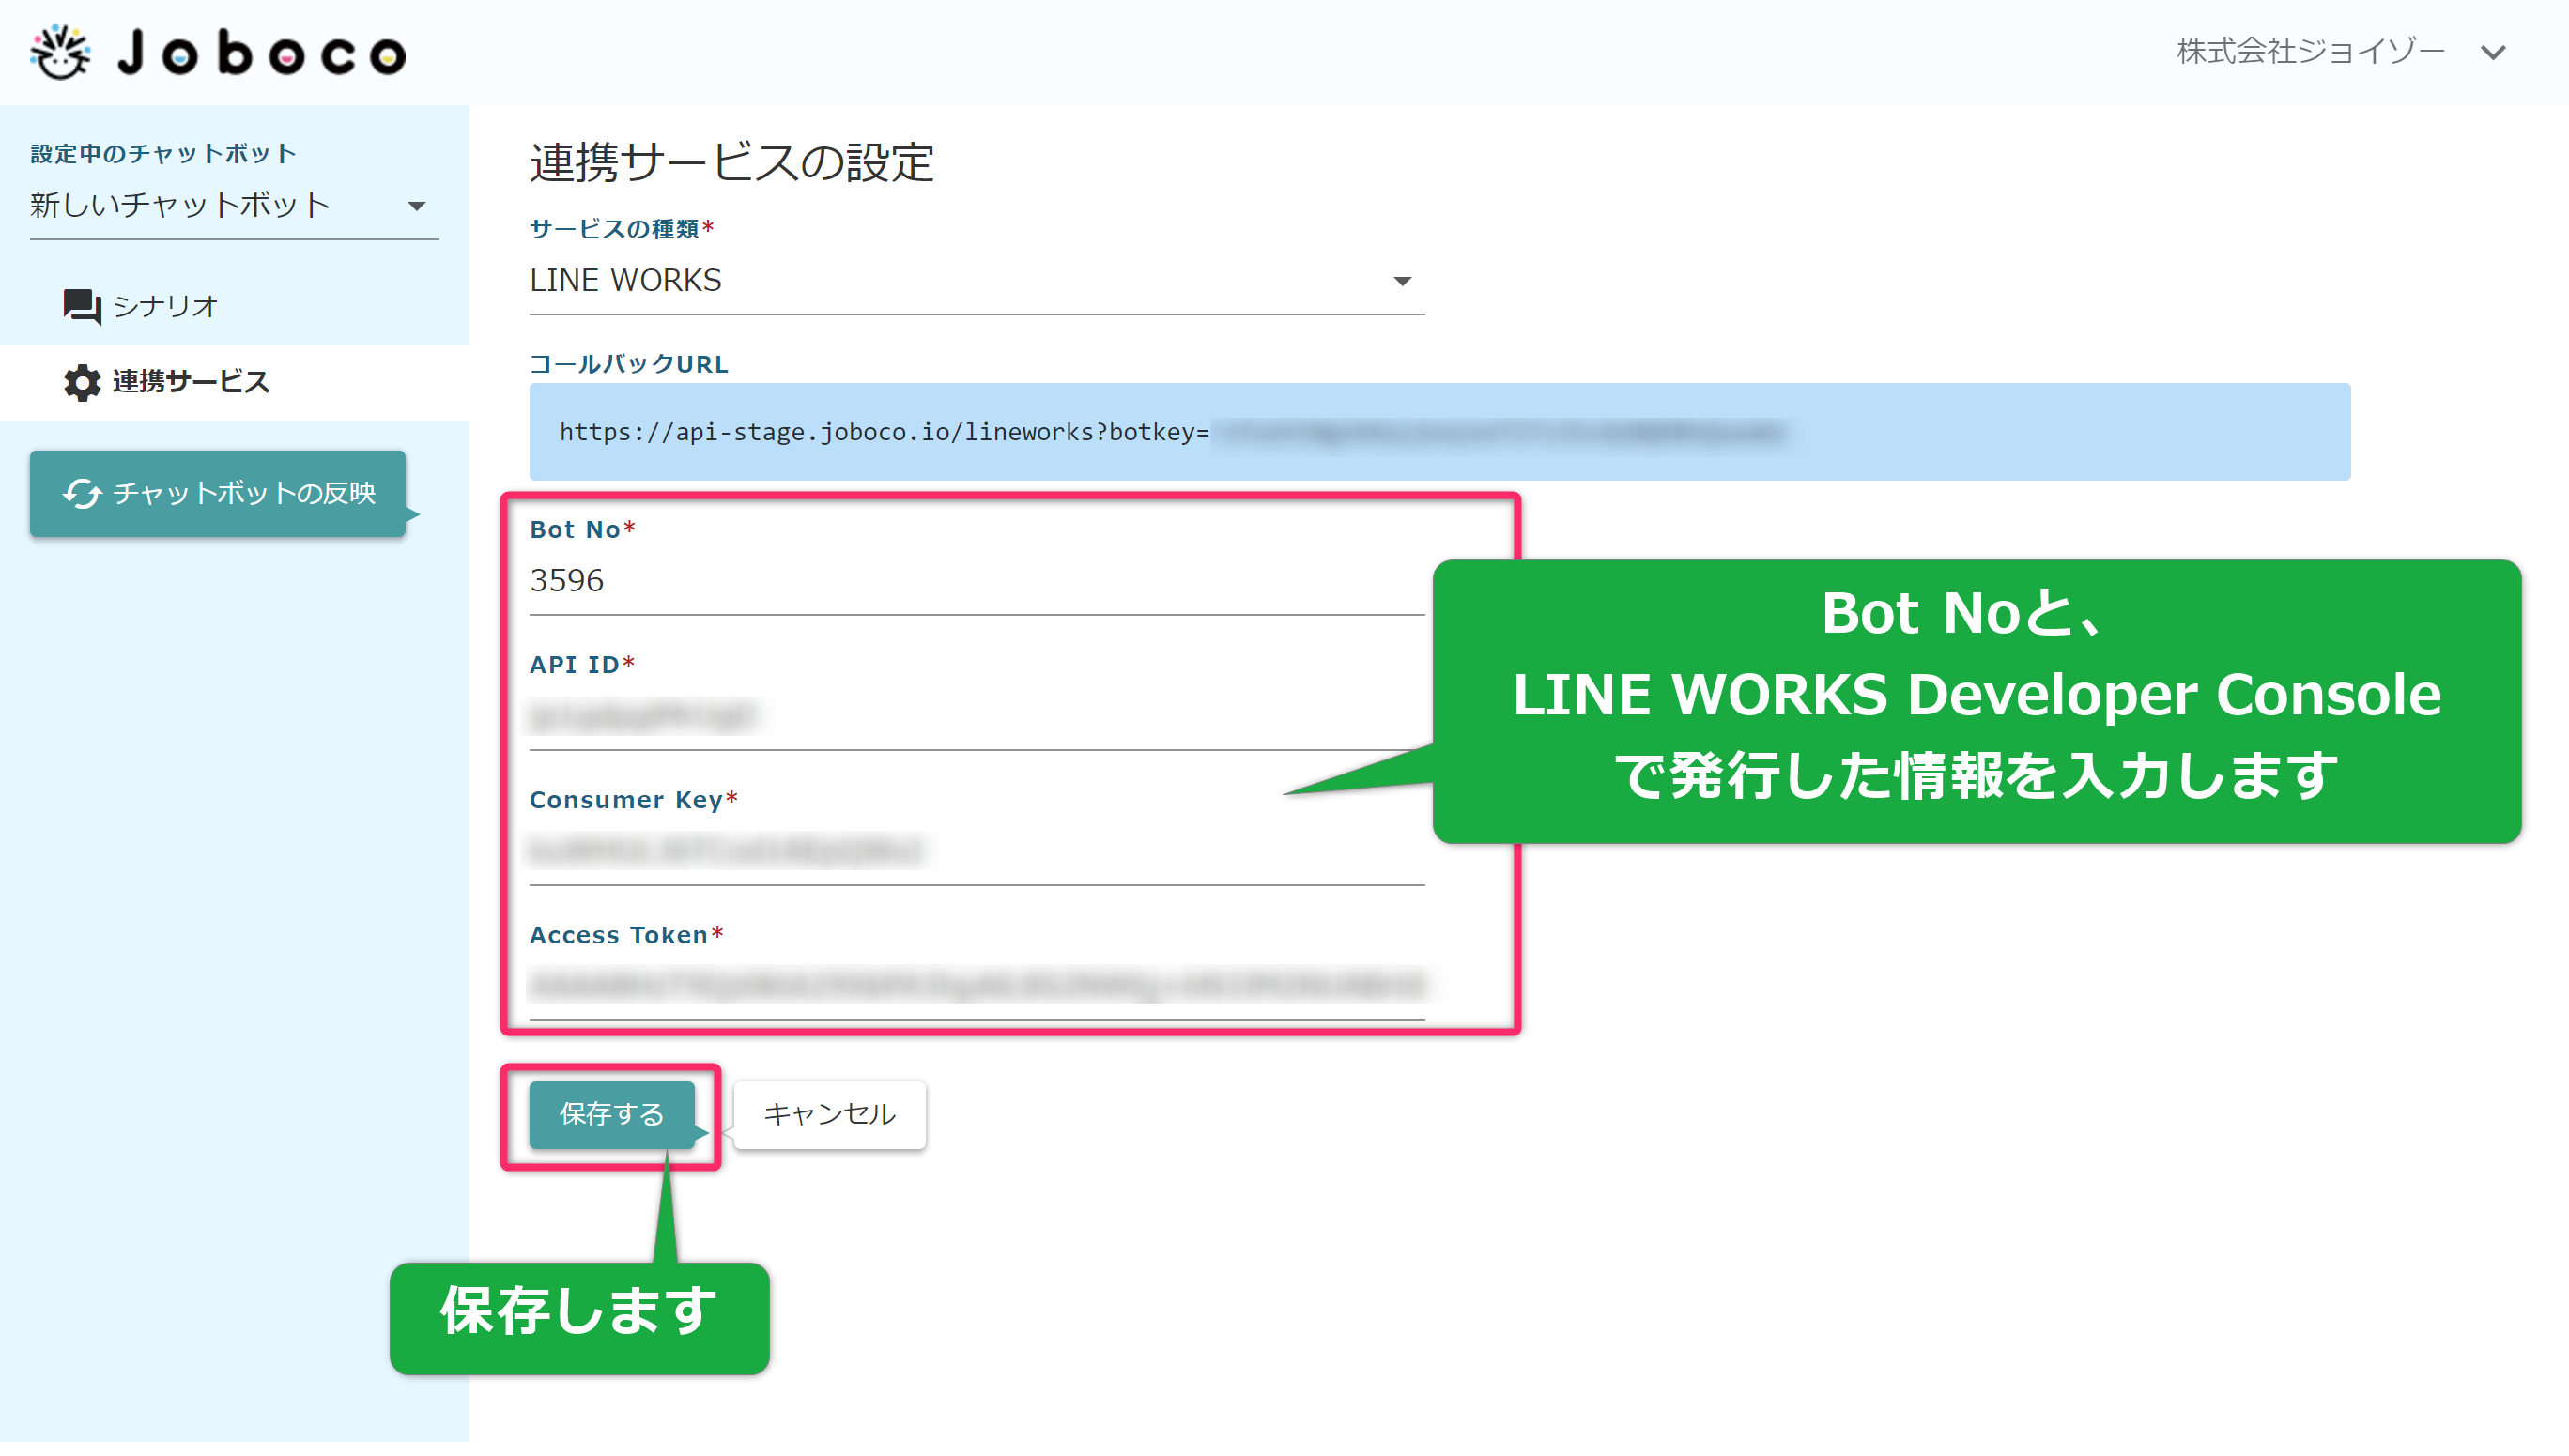Click the コールバックURL text box
Screen dimensions: 2569x1456
point(1439,432)
